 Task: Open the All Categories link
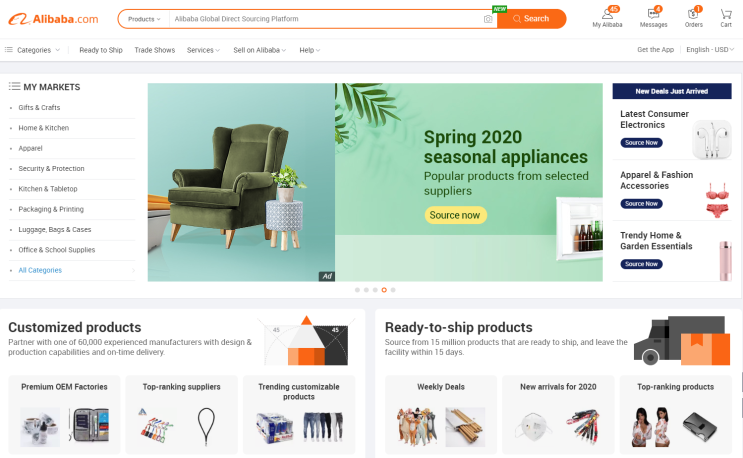click(40, 270)
